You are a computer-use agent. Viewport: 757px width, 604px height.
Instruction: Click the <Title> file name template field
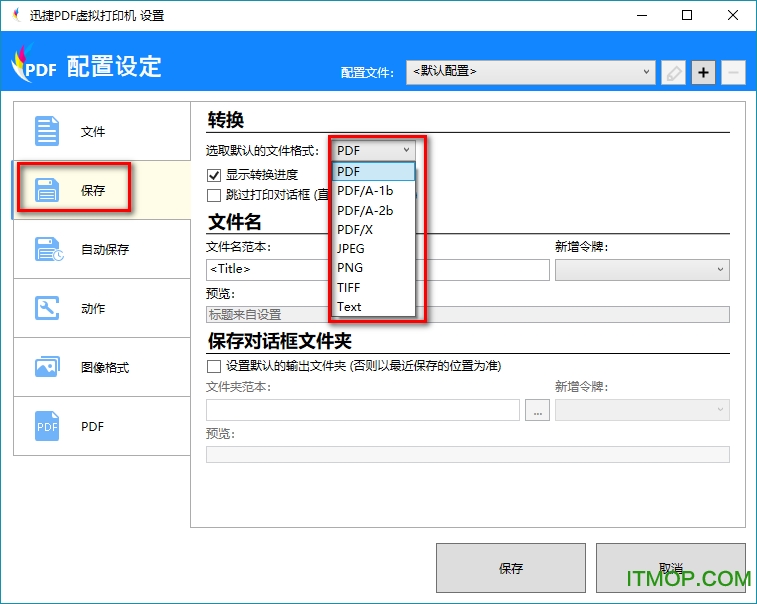378,269
